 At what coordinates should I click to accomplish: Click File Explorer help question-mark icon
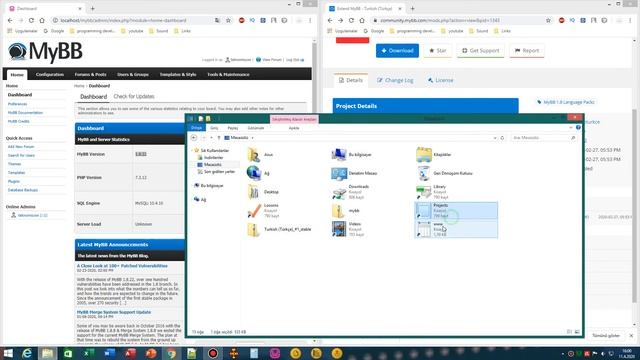578,128
